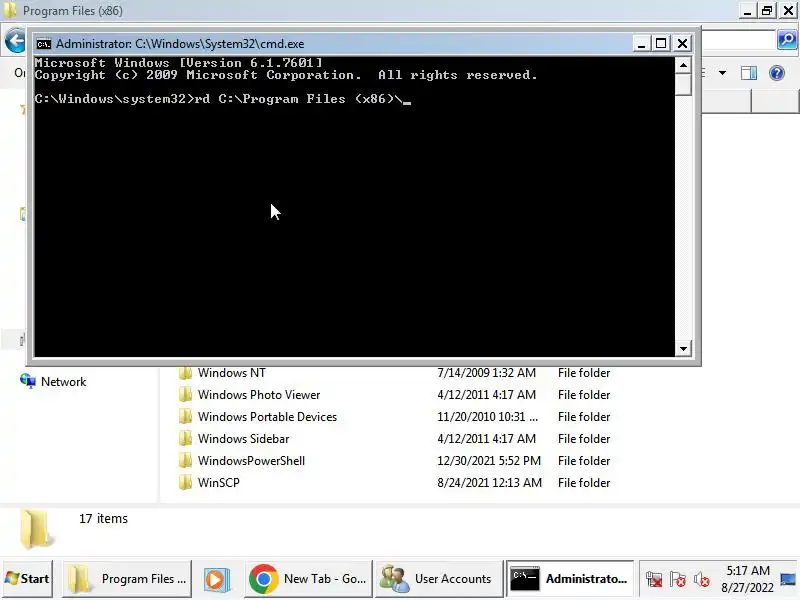Select the Windows Portable Devices folder icon
Viewport: 800px width, 600px height.
point(185,417)
